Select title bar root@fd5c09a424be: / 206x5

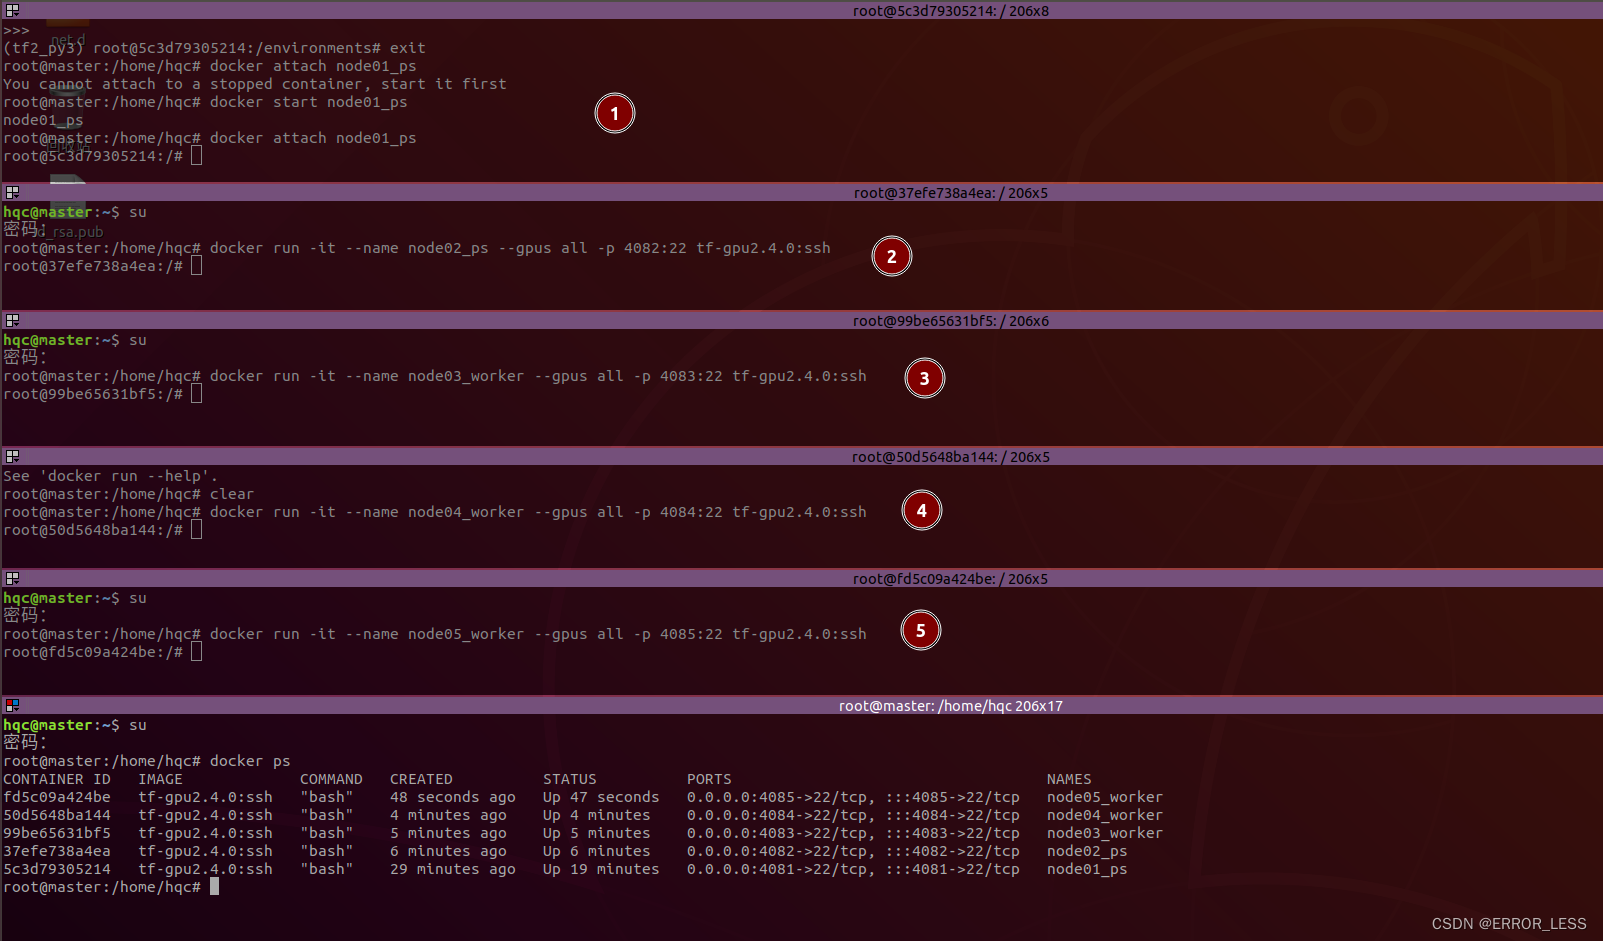pos(802,578)
